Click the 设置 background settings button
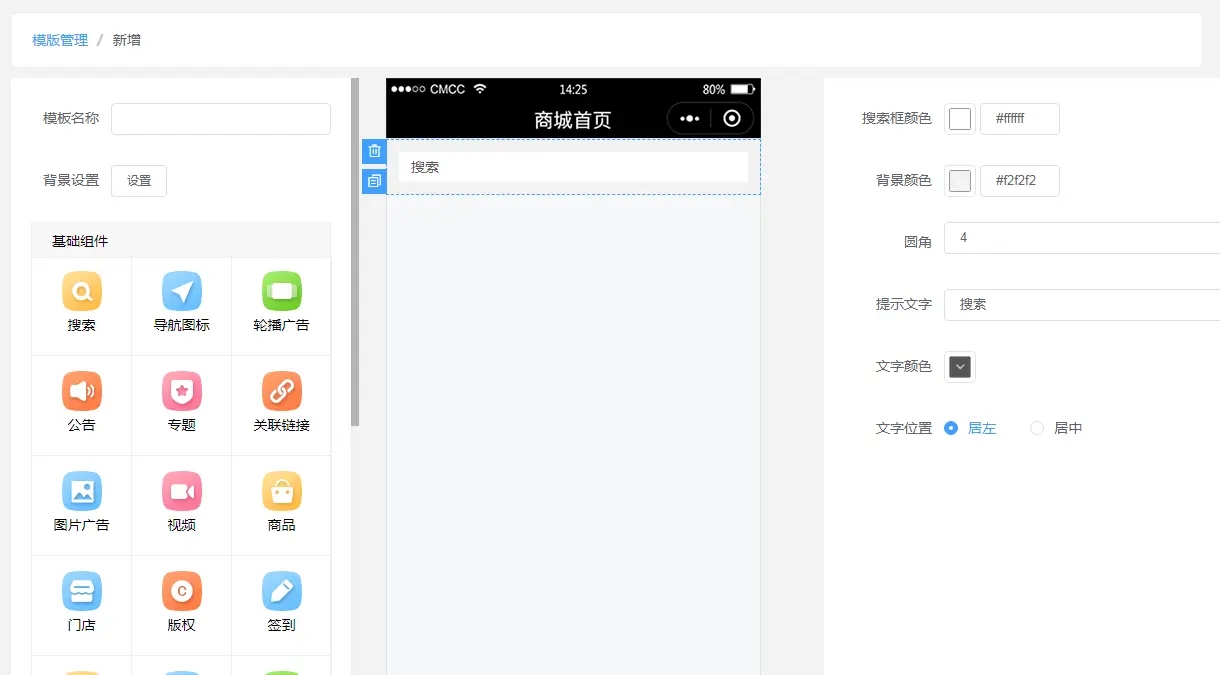Image resolution: width=1220 pixels, height=675 pixels. pos(139,181)
